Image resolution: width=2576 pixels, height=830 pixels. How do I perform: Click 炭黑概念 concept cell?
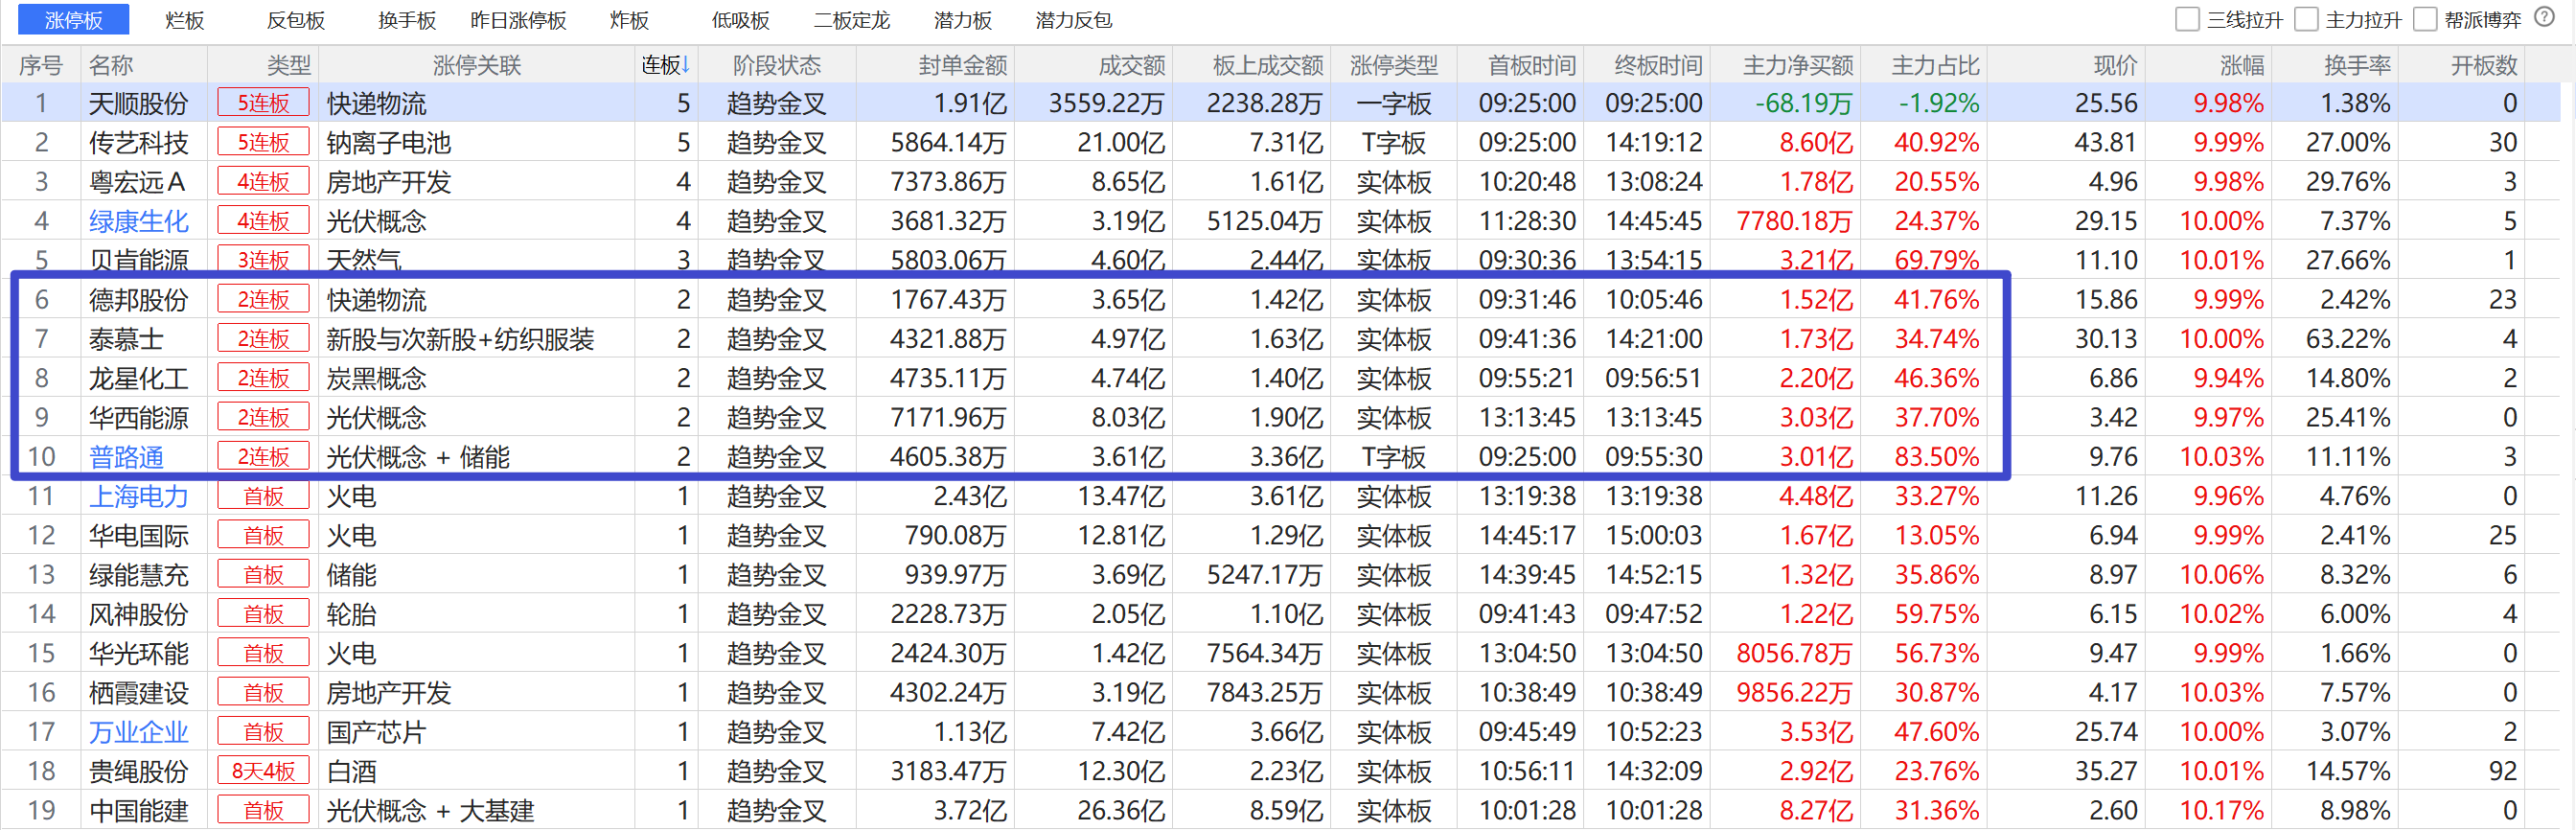point(376,378)
